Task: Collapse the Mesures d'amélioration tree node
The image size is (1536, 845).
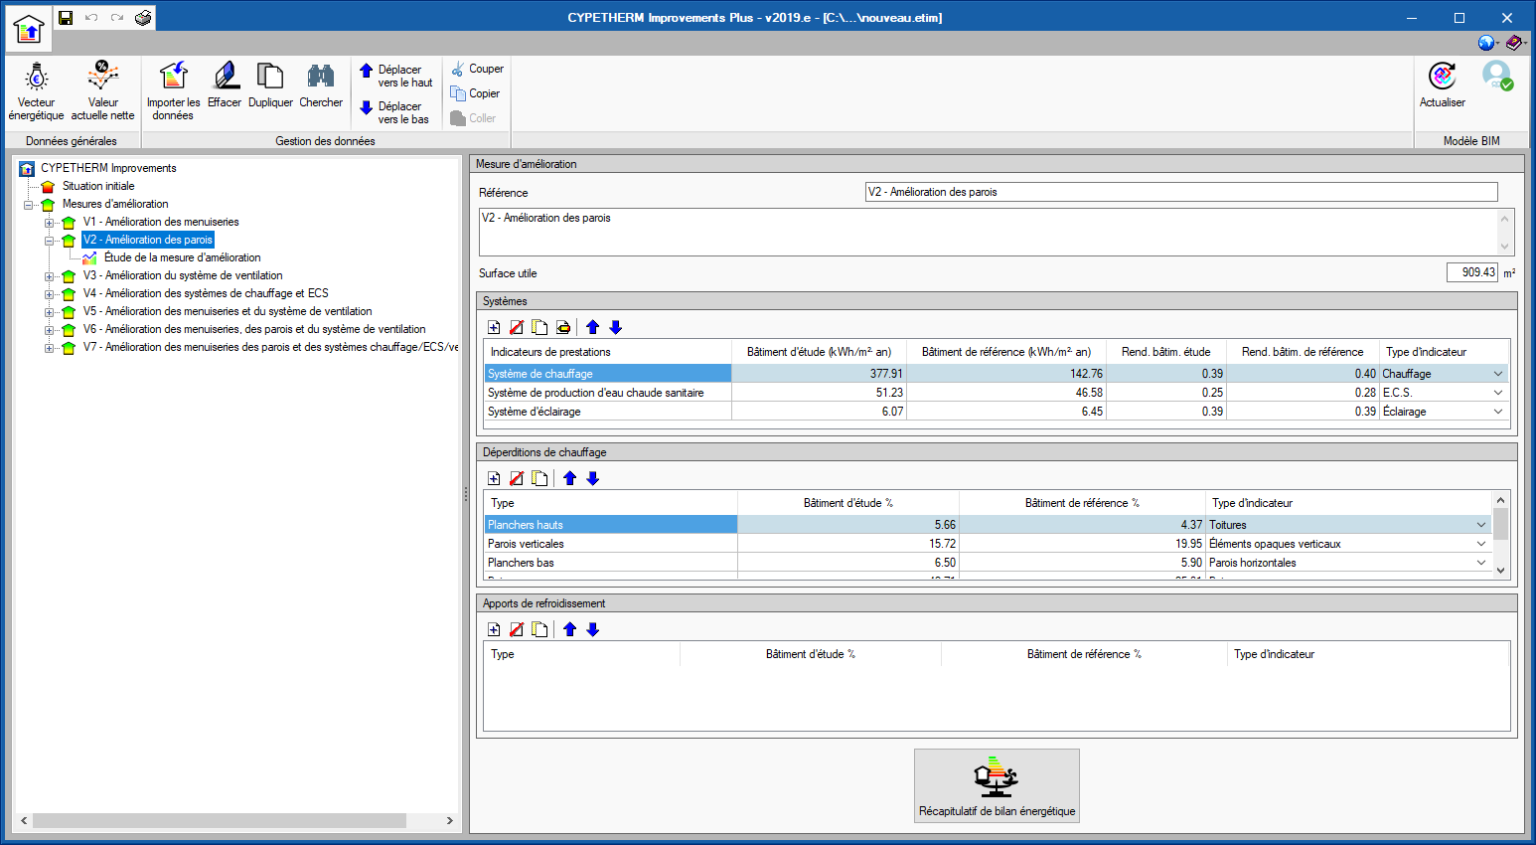Action: (29, 204)
